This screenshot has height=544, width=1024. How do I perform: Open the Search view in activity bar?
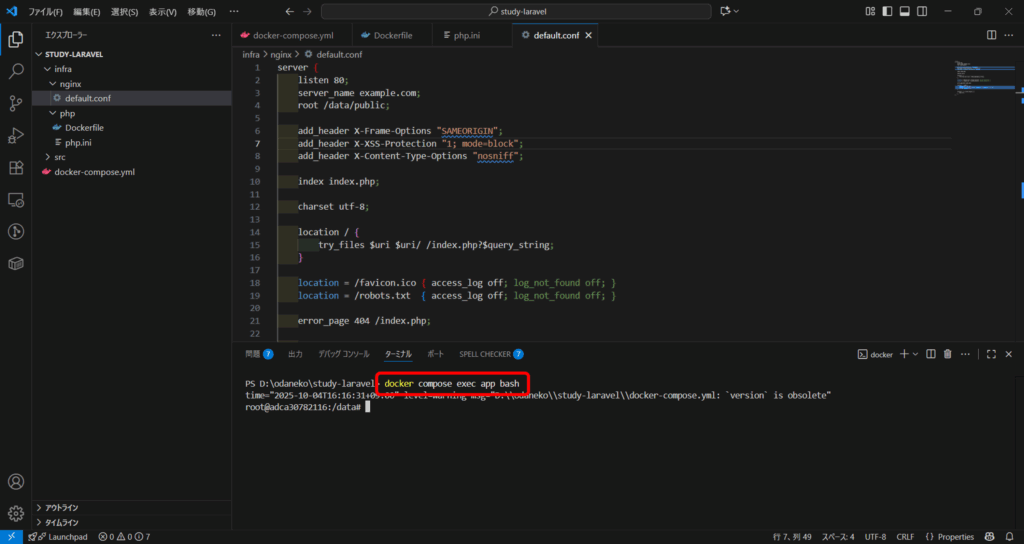[x=16, y=71]
